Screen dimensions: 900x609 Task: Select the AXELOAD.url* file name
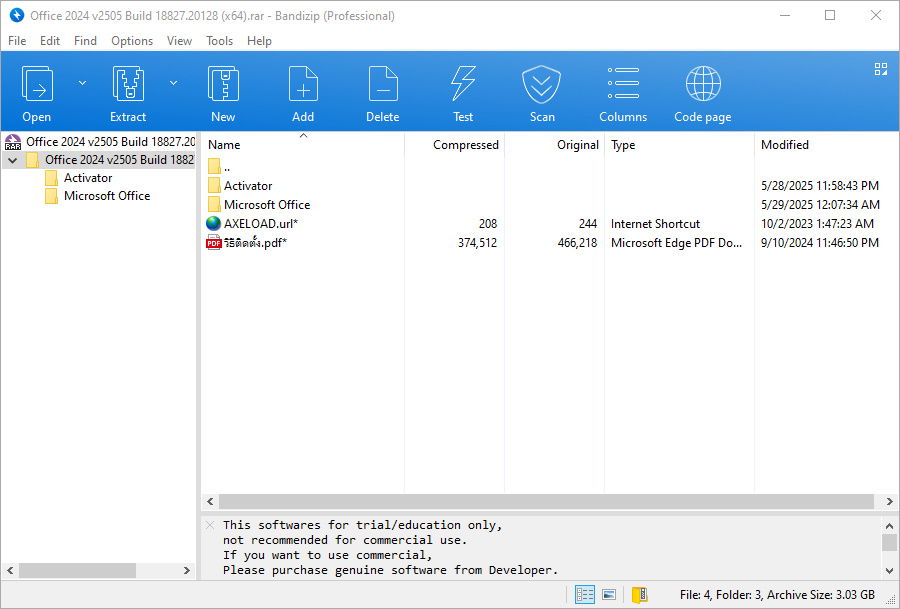pos(261,223)
